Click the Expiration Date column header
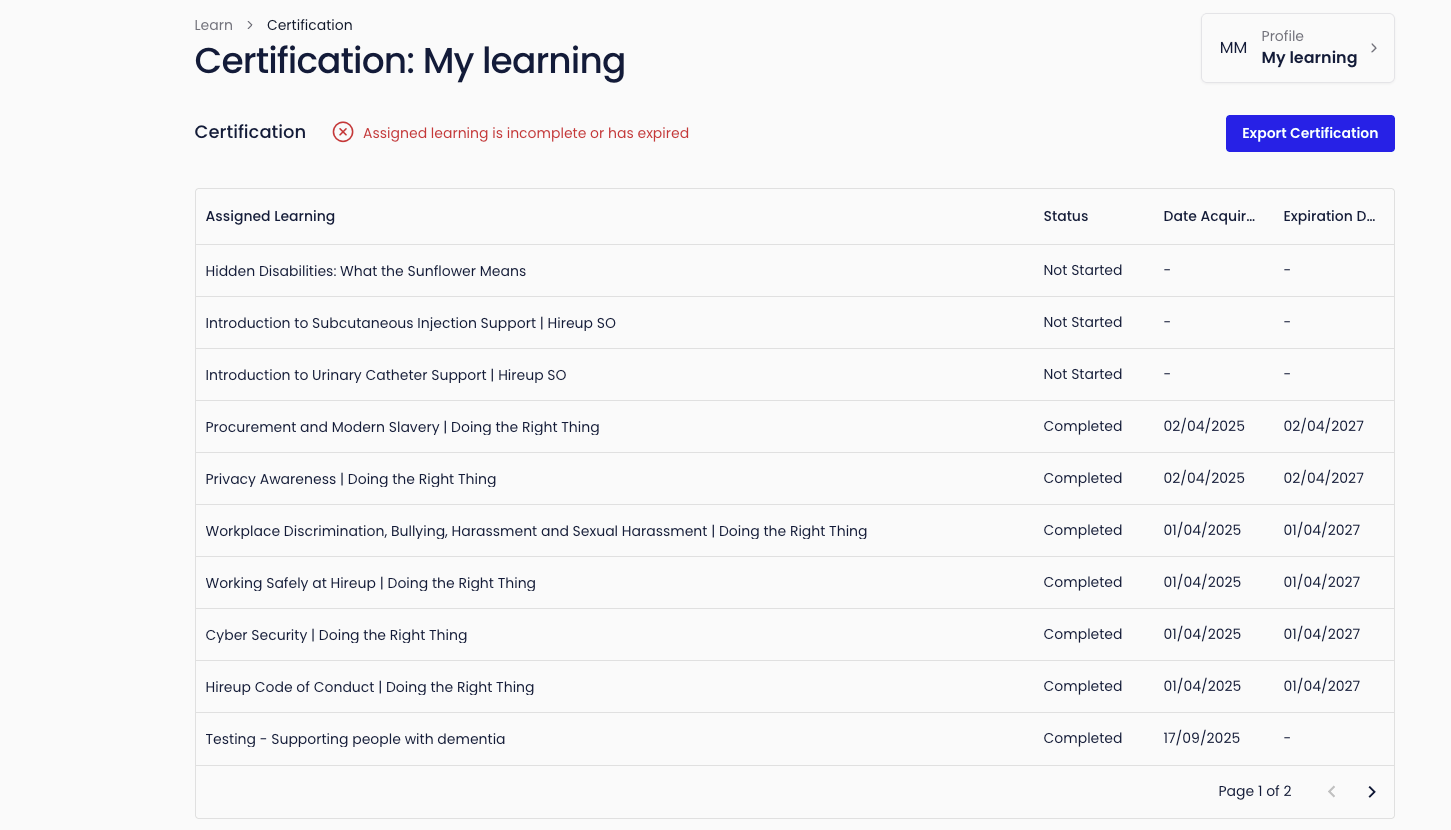 tap(1329, 216)
